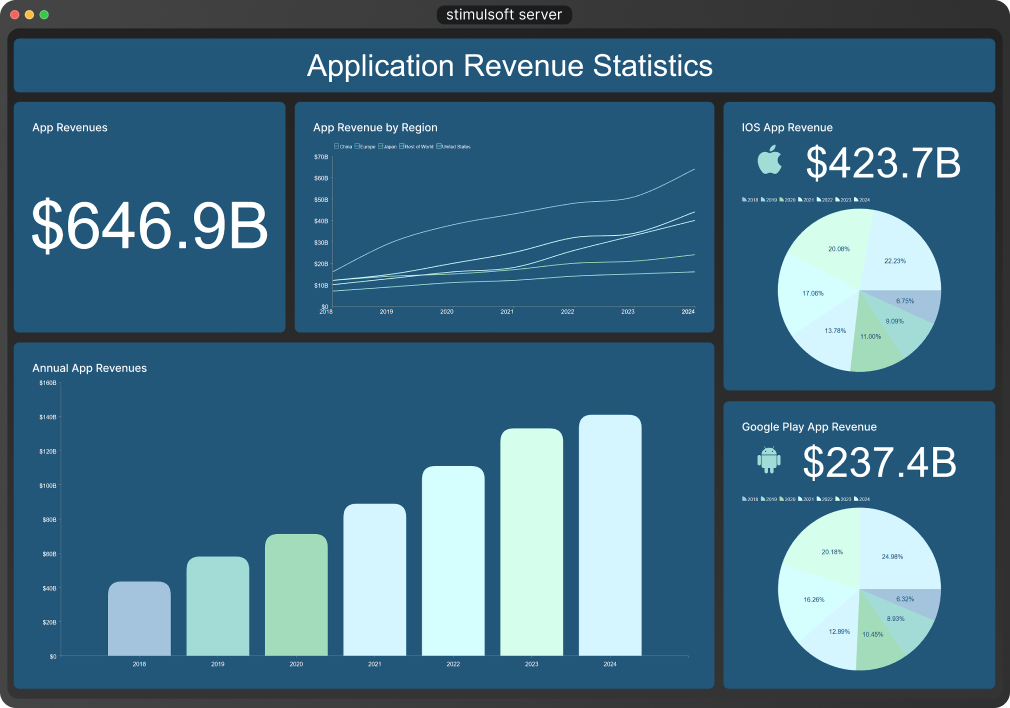Viewport: 1010px width, 708px height.
Task: Click the Android robot icon
Action: click(768, 460)
